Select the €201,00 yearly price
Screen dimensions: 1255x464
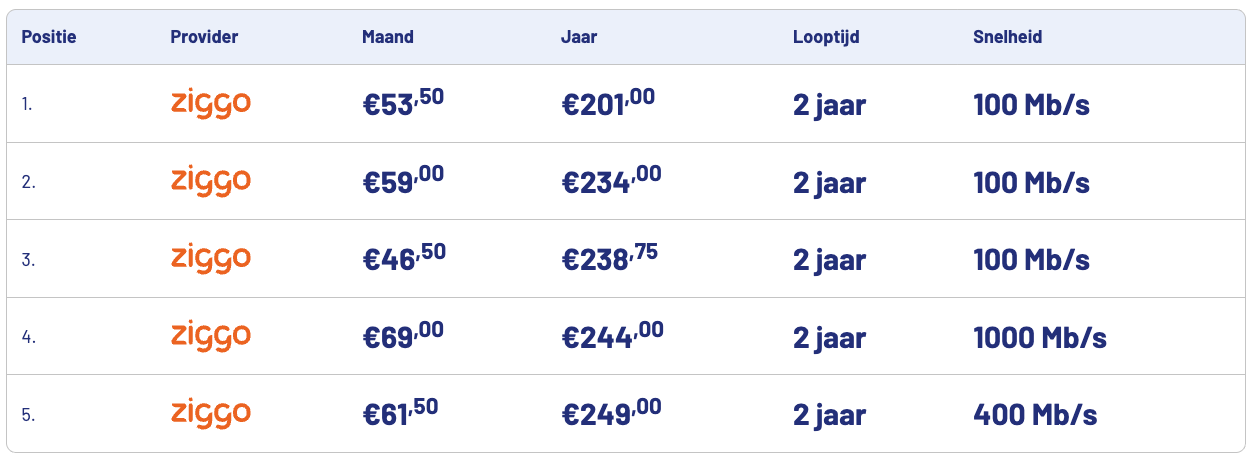point(608,104)
